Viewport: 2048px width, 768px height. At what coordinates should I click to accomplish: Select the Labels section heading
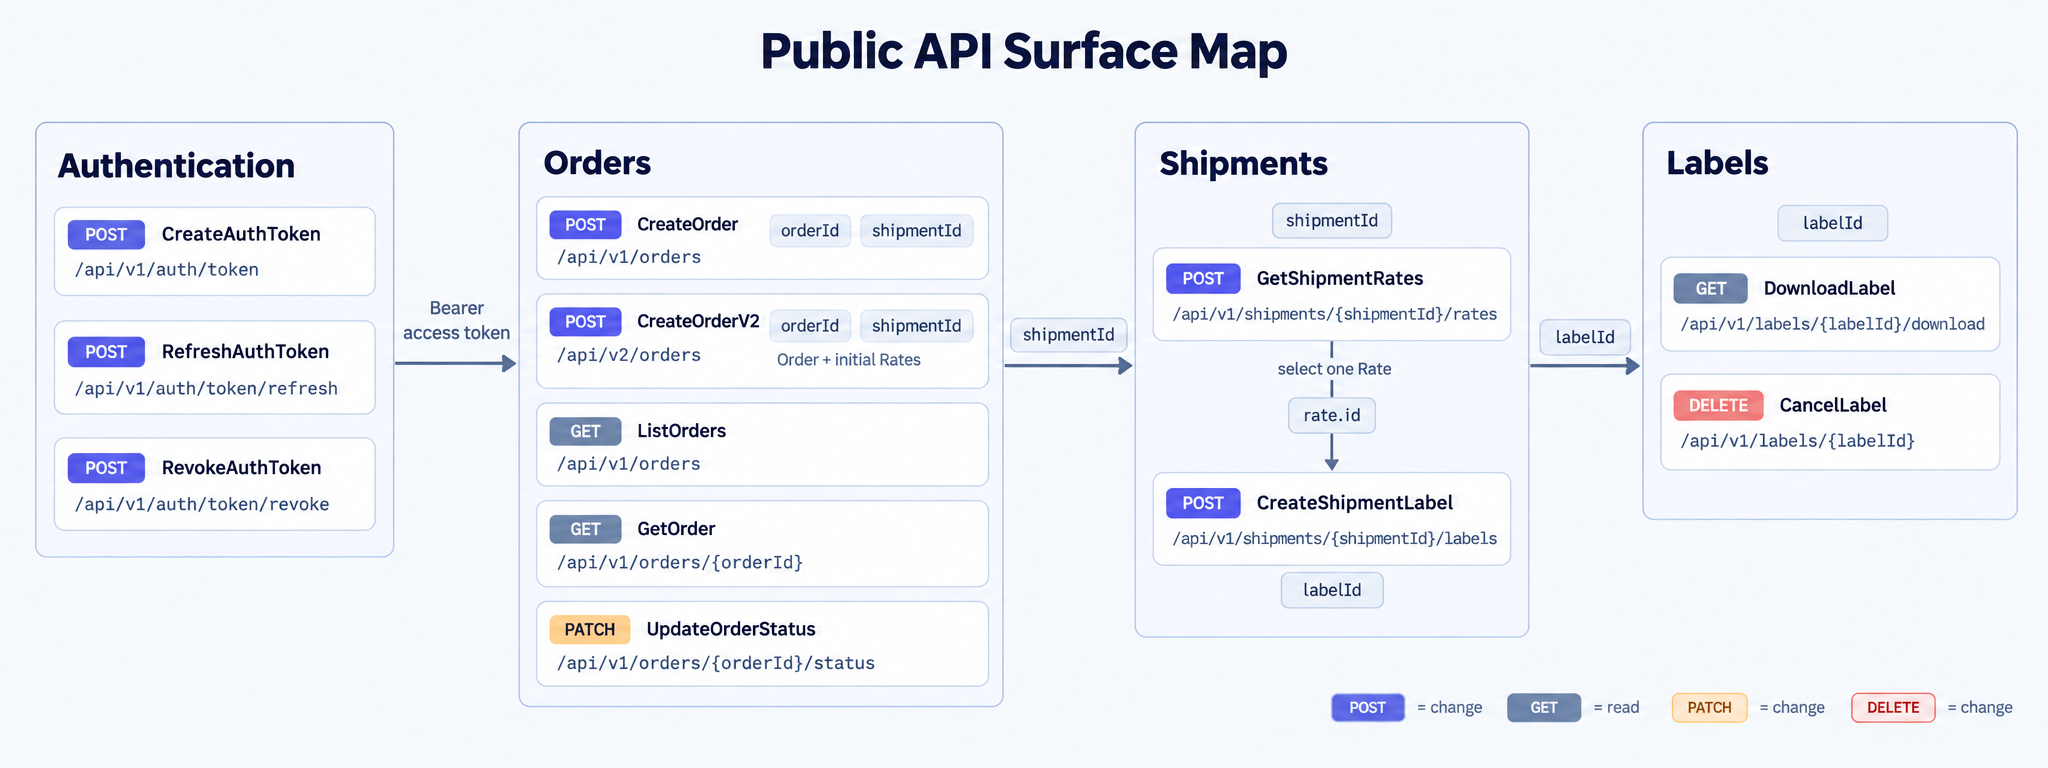(1717, 163)
